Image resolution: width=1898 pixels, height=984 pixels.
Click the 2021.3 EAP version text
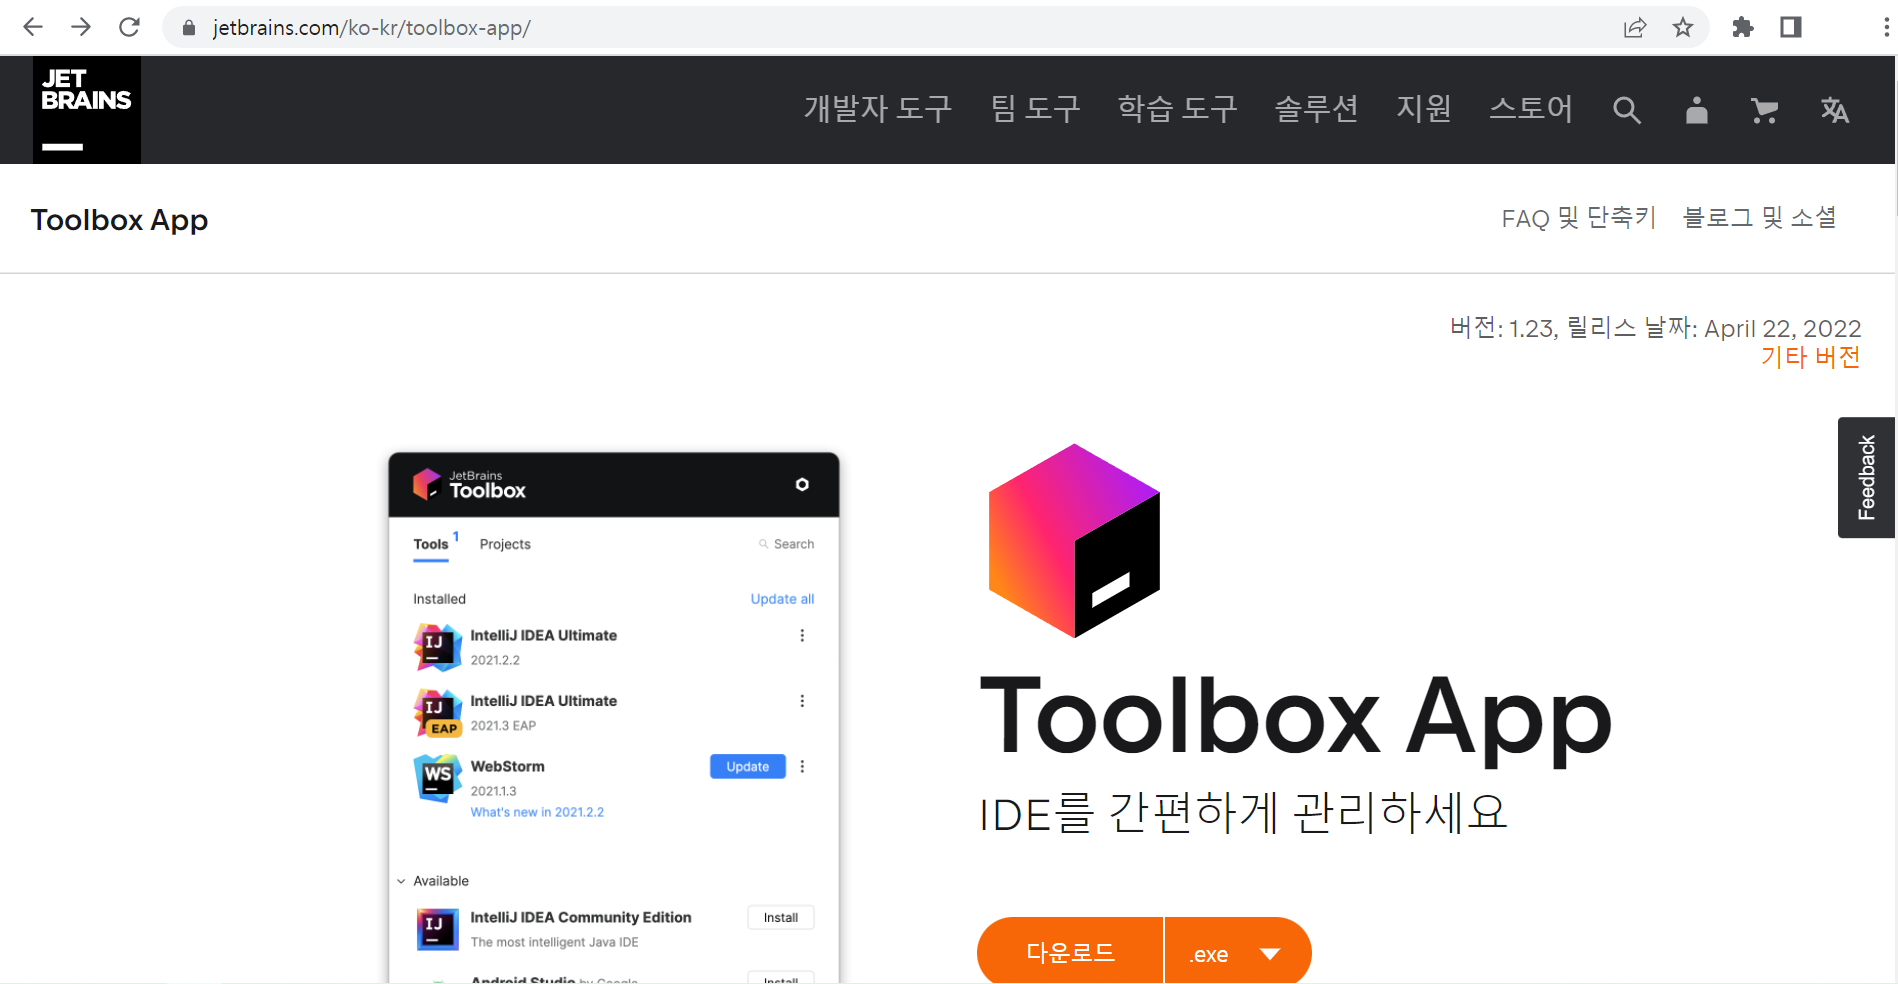click(x=503, y=726)
